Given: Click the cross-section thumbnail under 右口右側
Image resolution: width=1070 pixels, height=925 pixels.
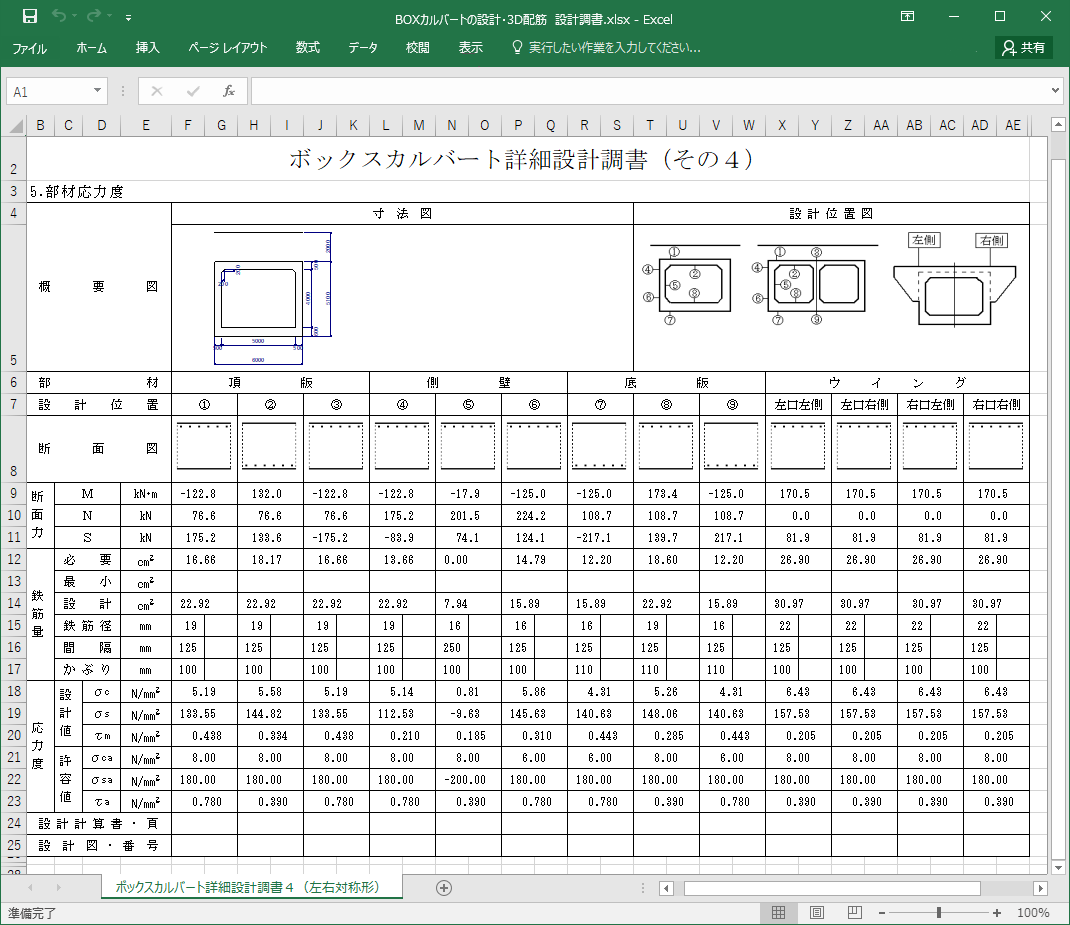Looking at the screenshot, I should (x=996, y=445).
